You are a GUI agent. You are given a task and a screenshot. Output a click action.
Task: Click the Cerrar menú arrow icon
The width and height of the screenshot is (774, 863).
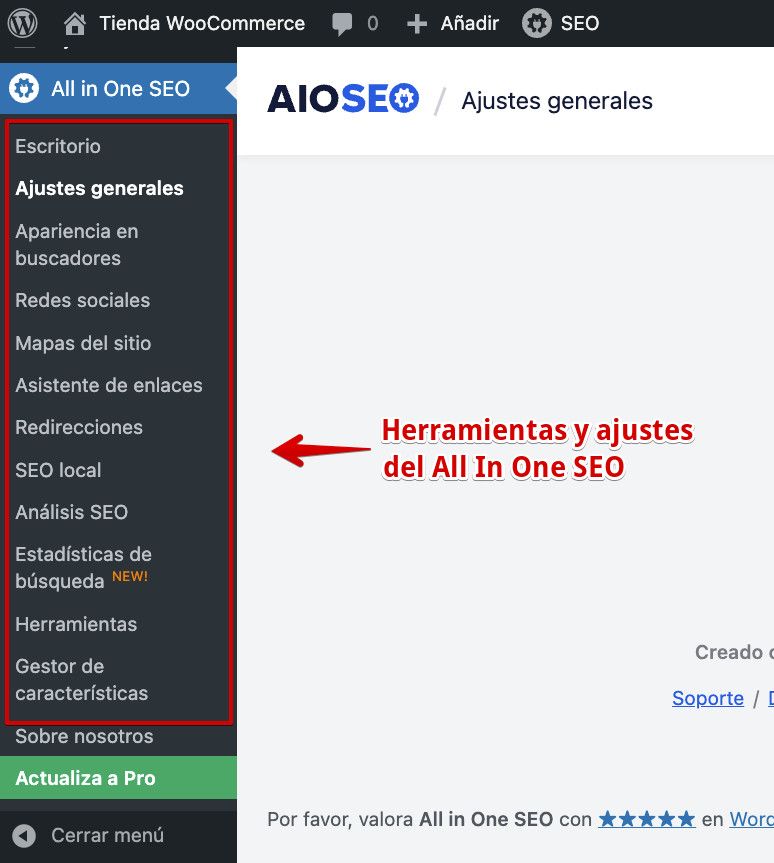pyautogui.click(x=24, y=835)
